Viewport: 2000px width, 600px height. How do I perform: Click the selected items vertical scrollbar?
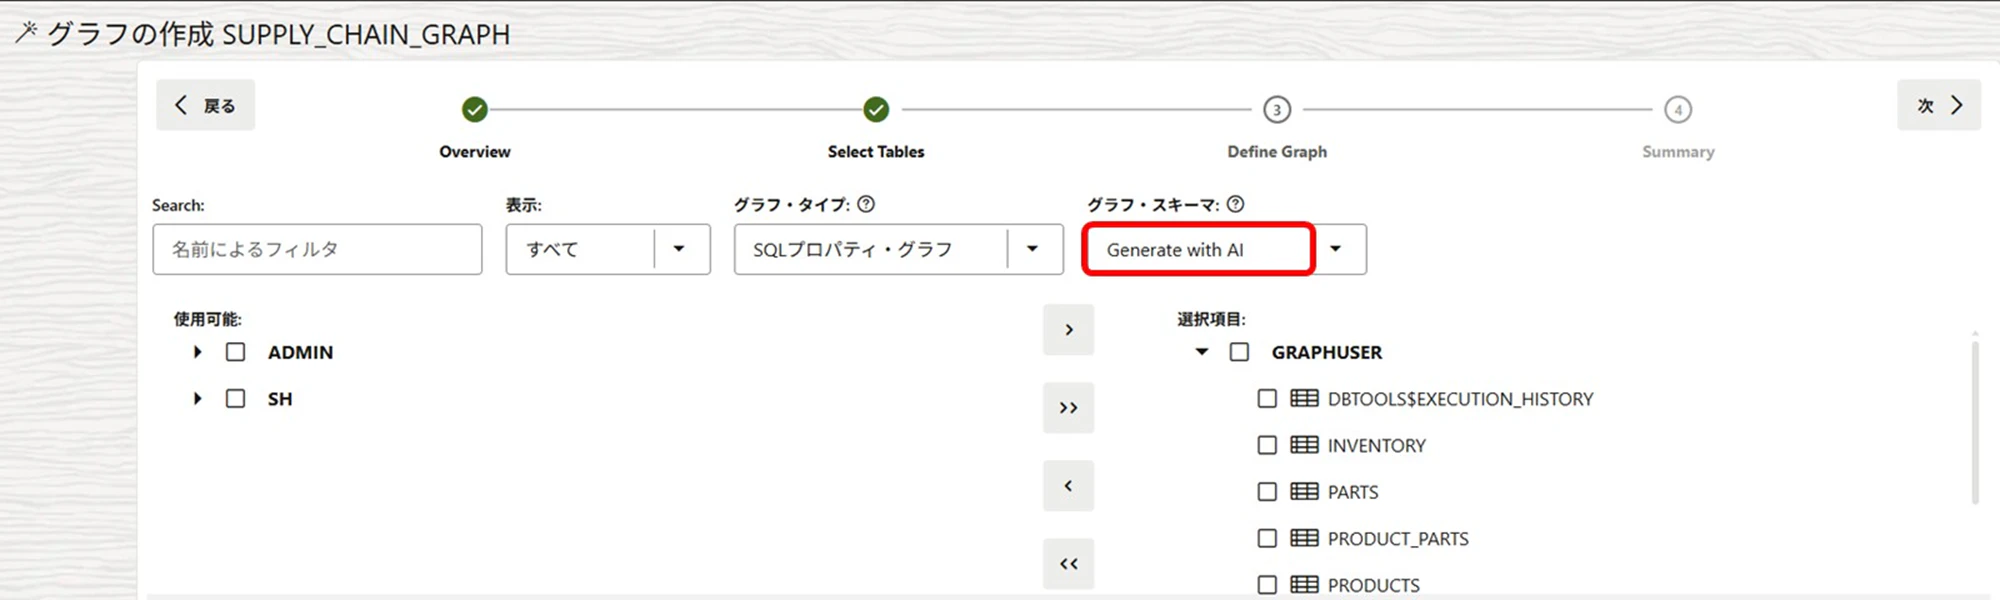pyautogui.click(x=1975, y=422)
